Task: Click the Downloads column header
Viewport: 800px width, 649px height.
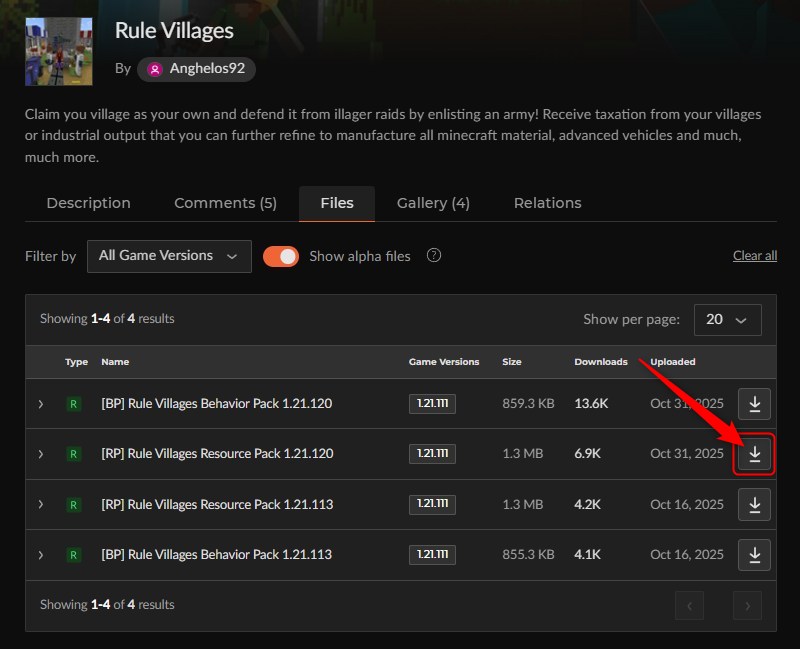Action: [601, 362]
